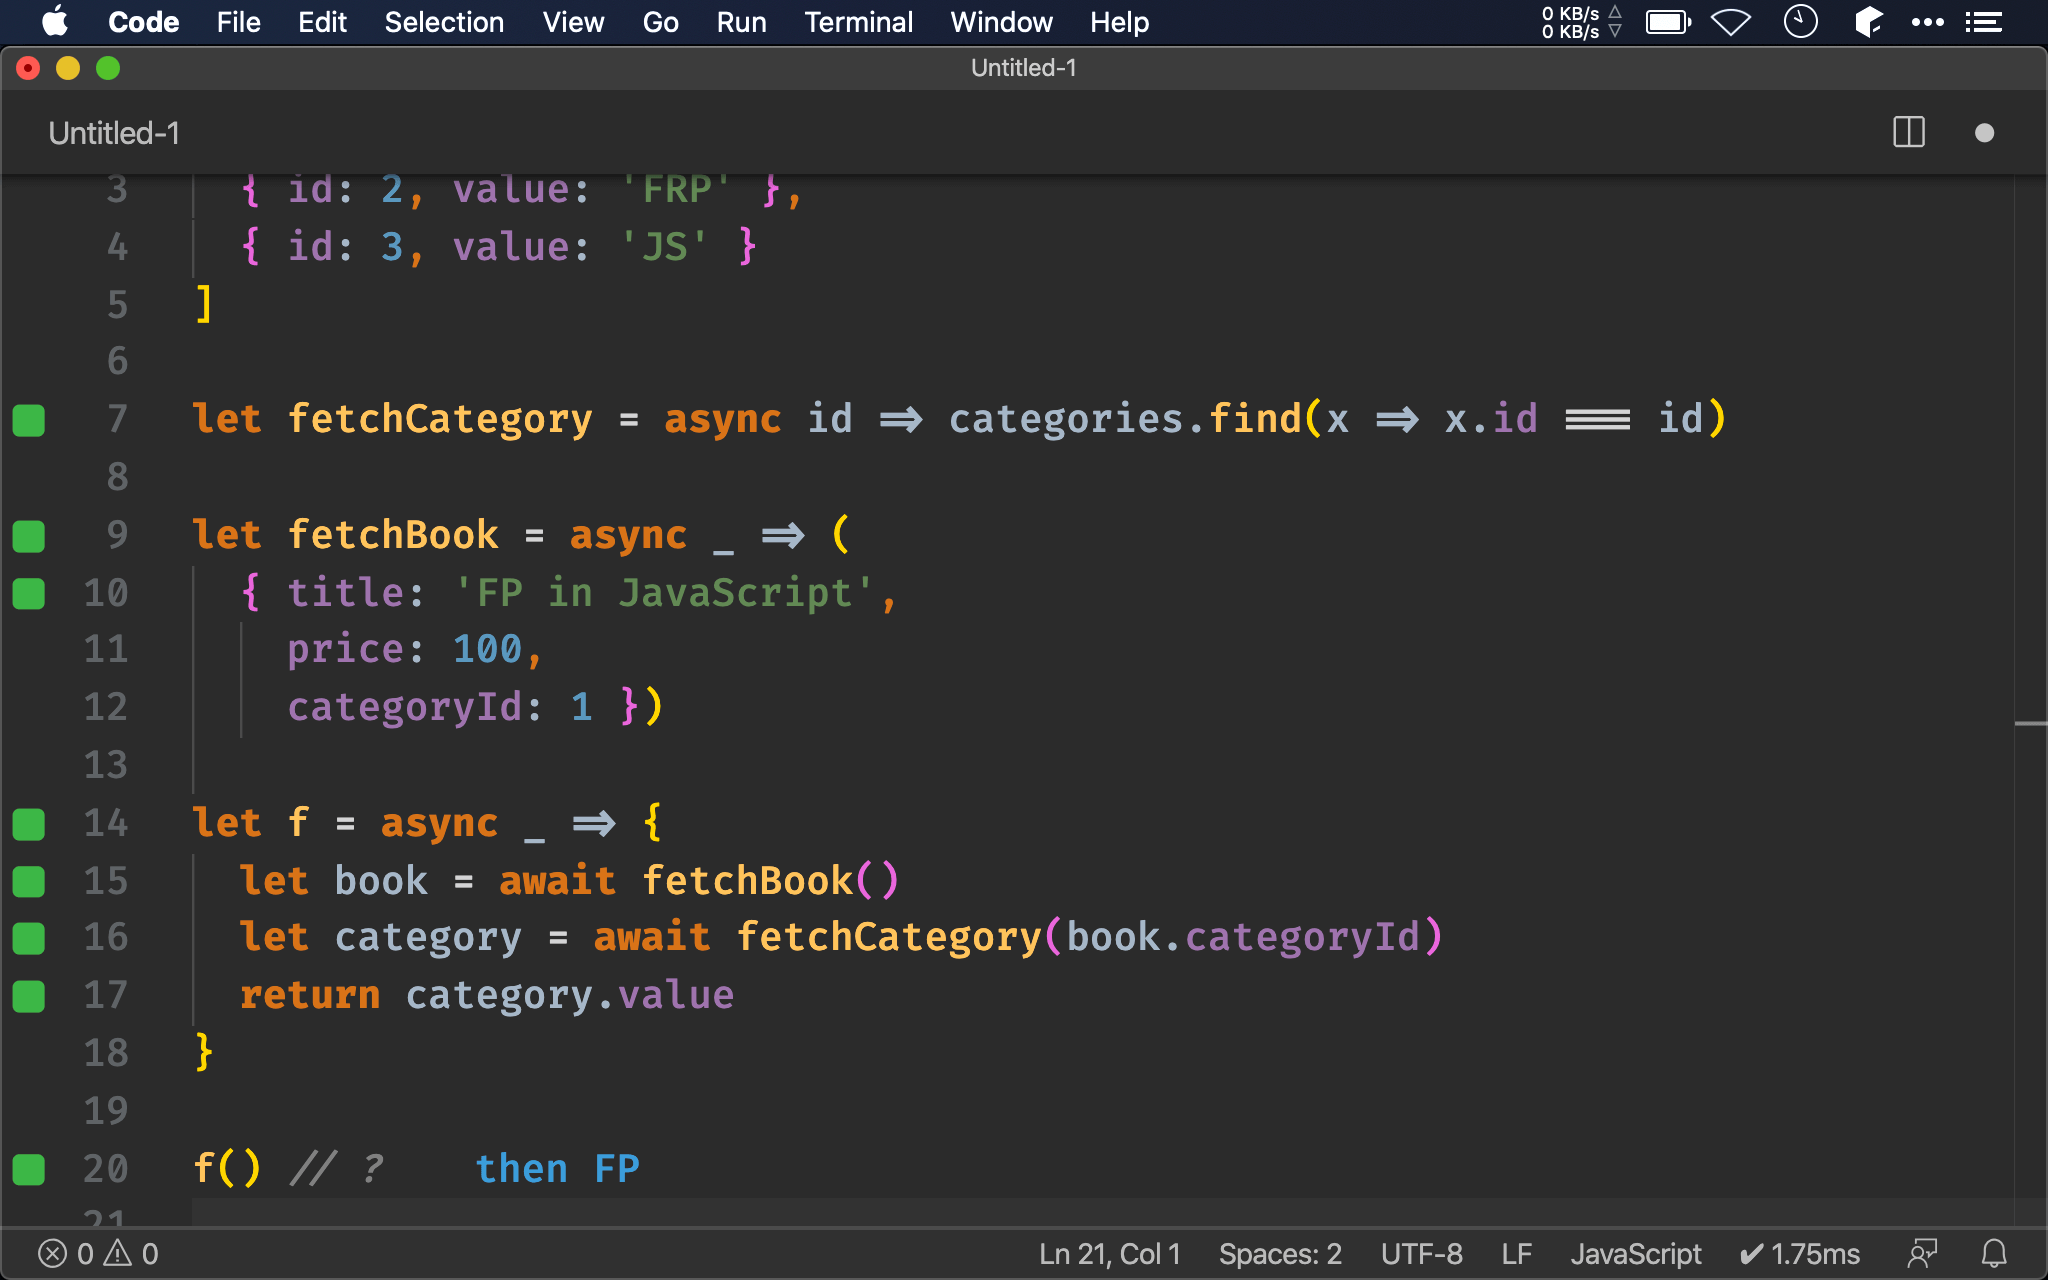
Task: Click the feedback icon in status bar
Action: [x=1922, y=1253]
